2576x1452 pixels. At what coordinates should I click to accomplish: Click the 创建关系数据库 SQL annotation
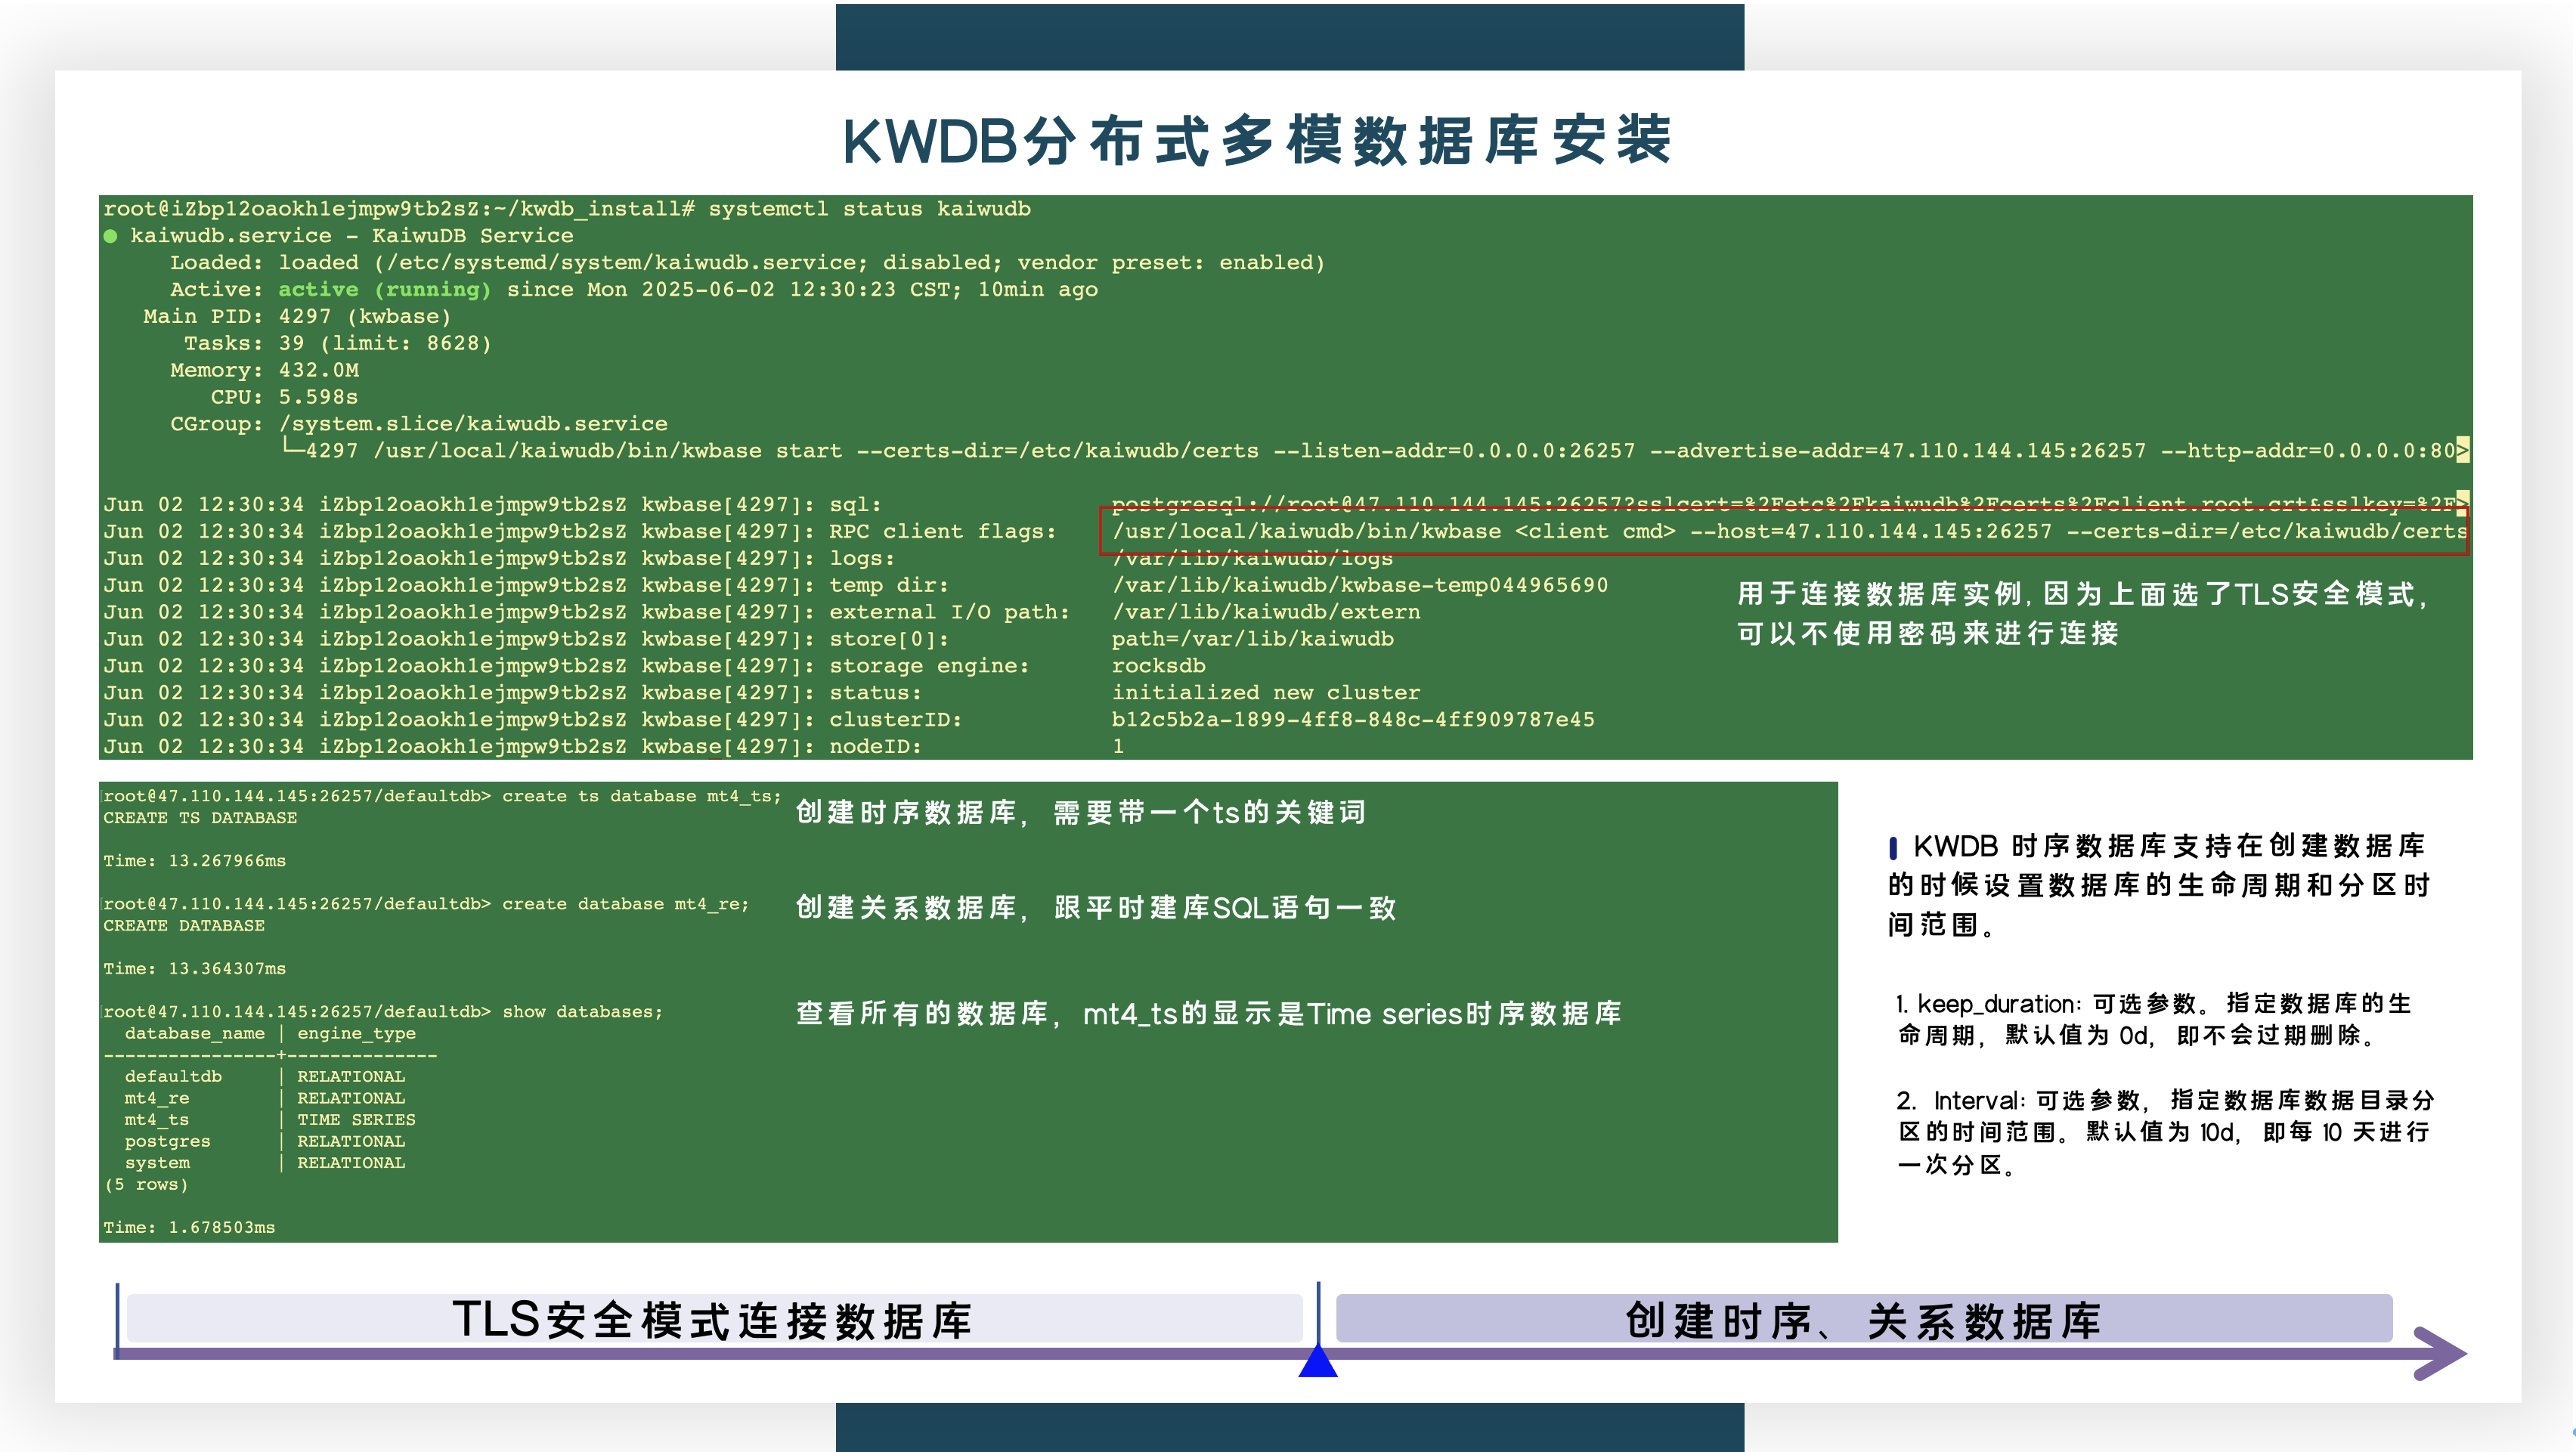coord(1096,908)
